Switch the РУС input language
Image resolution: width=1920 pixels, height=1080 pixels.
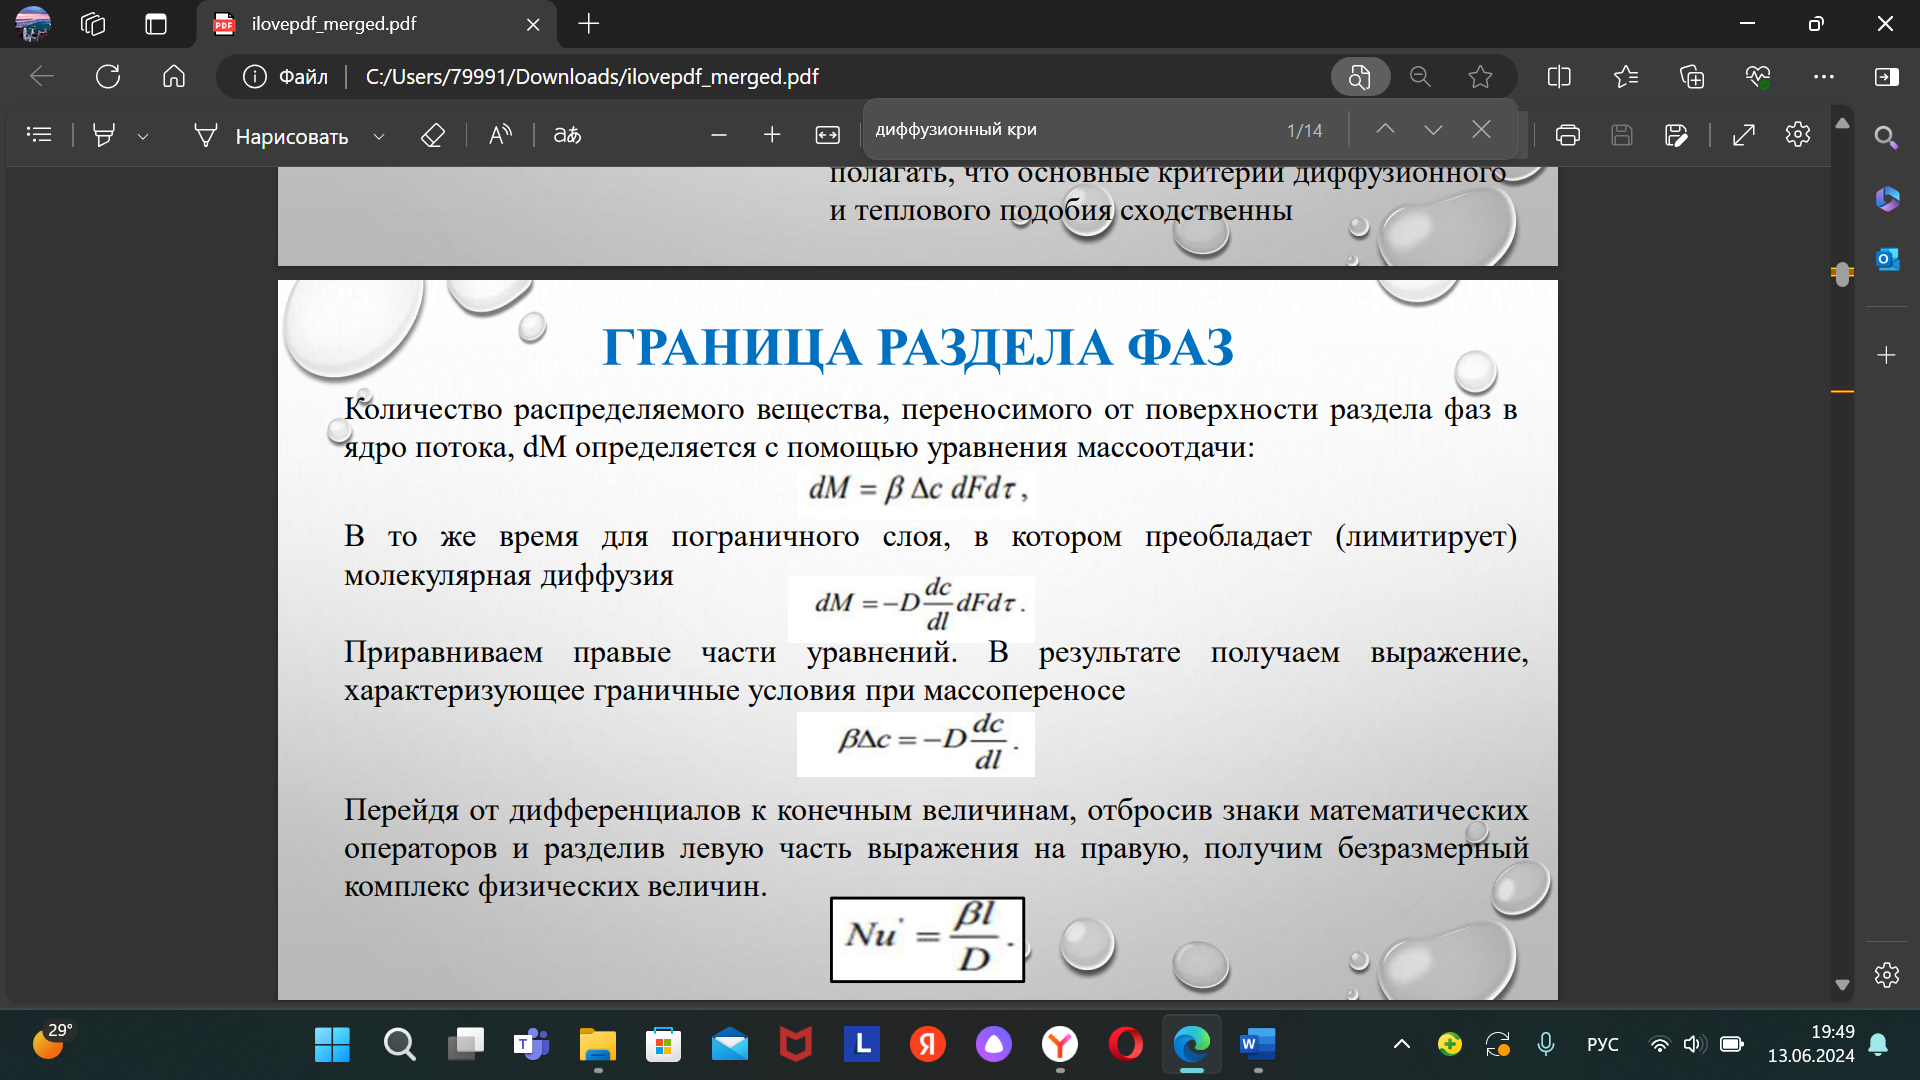pyautogui.click(x=1603, y=1045)
